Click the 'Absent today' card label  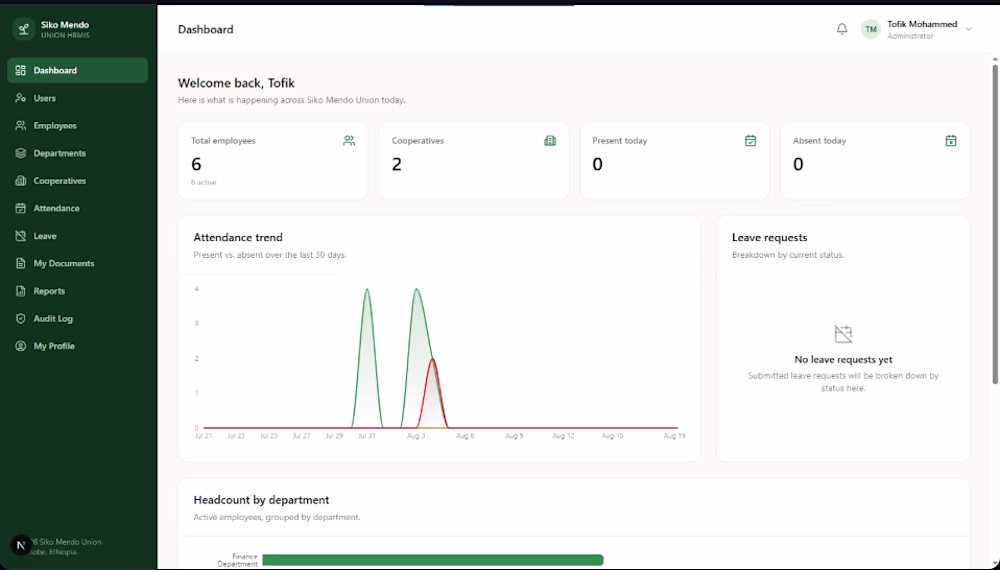click(820, 141)
